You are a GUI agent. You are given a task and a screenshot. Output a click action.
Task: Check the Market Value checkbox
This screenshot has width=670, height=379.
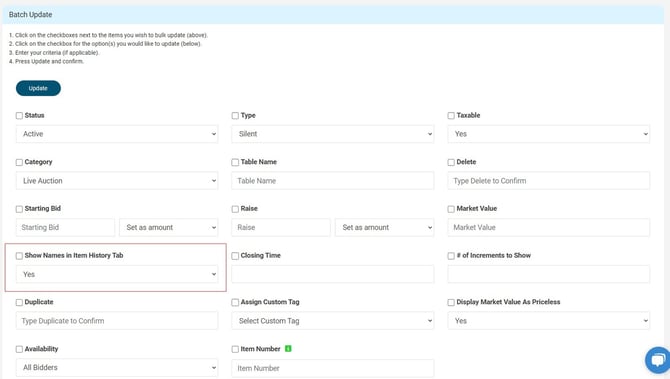[451, 209]
